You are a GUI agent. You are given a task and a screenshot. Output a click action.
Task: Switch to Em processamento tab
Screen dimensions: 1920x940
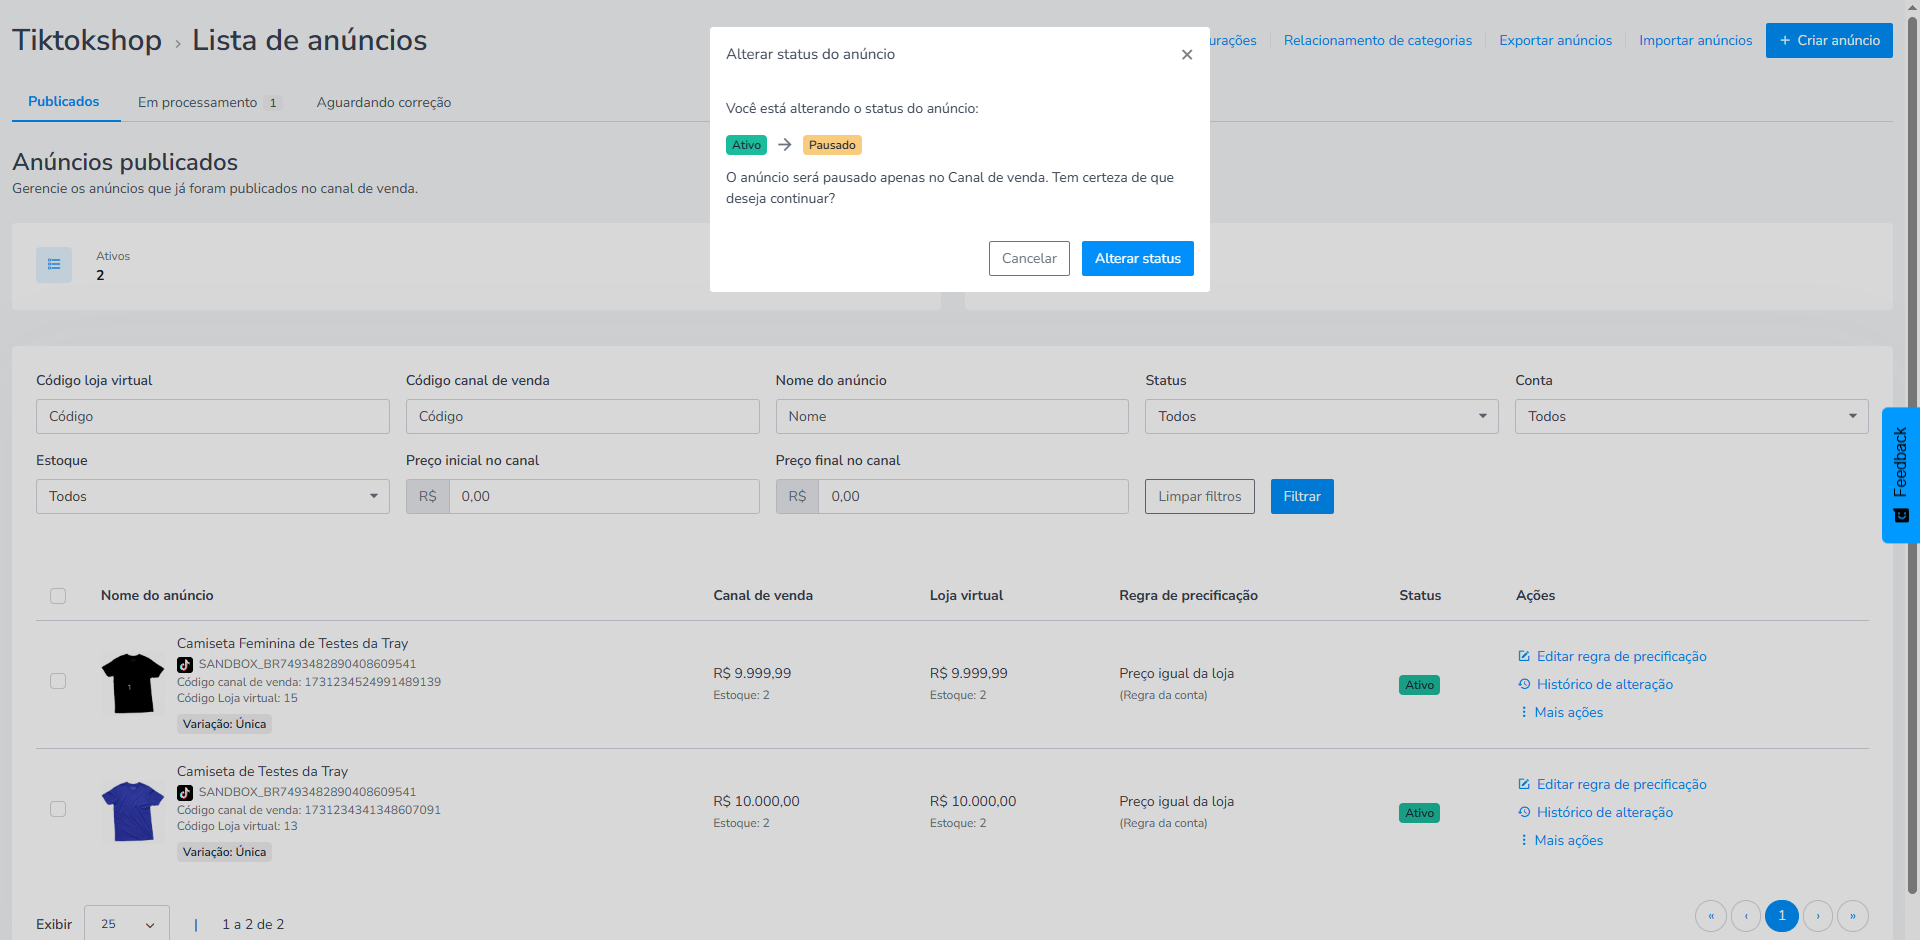(x=209, y=102)
